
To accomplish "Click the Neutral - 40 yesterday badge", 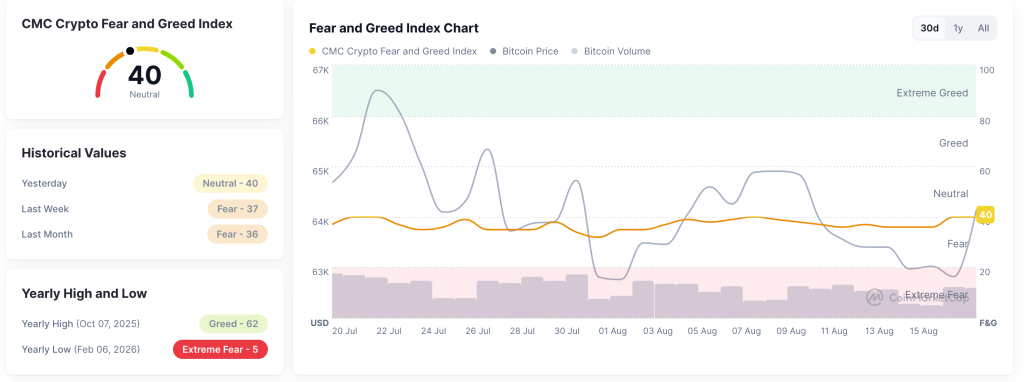I will click(x=231, y=183).
